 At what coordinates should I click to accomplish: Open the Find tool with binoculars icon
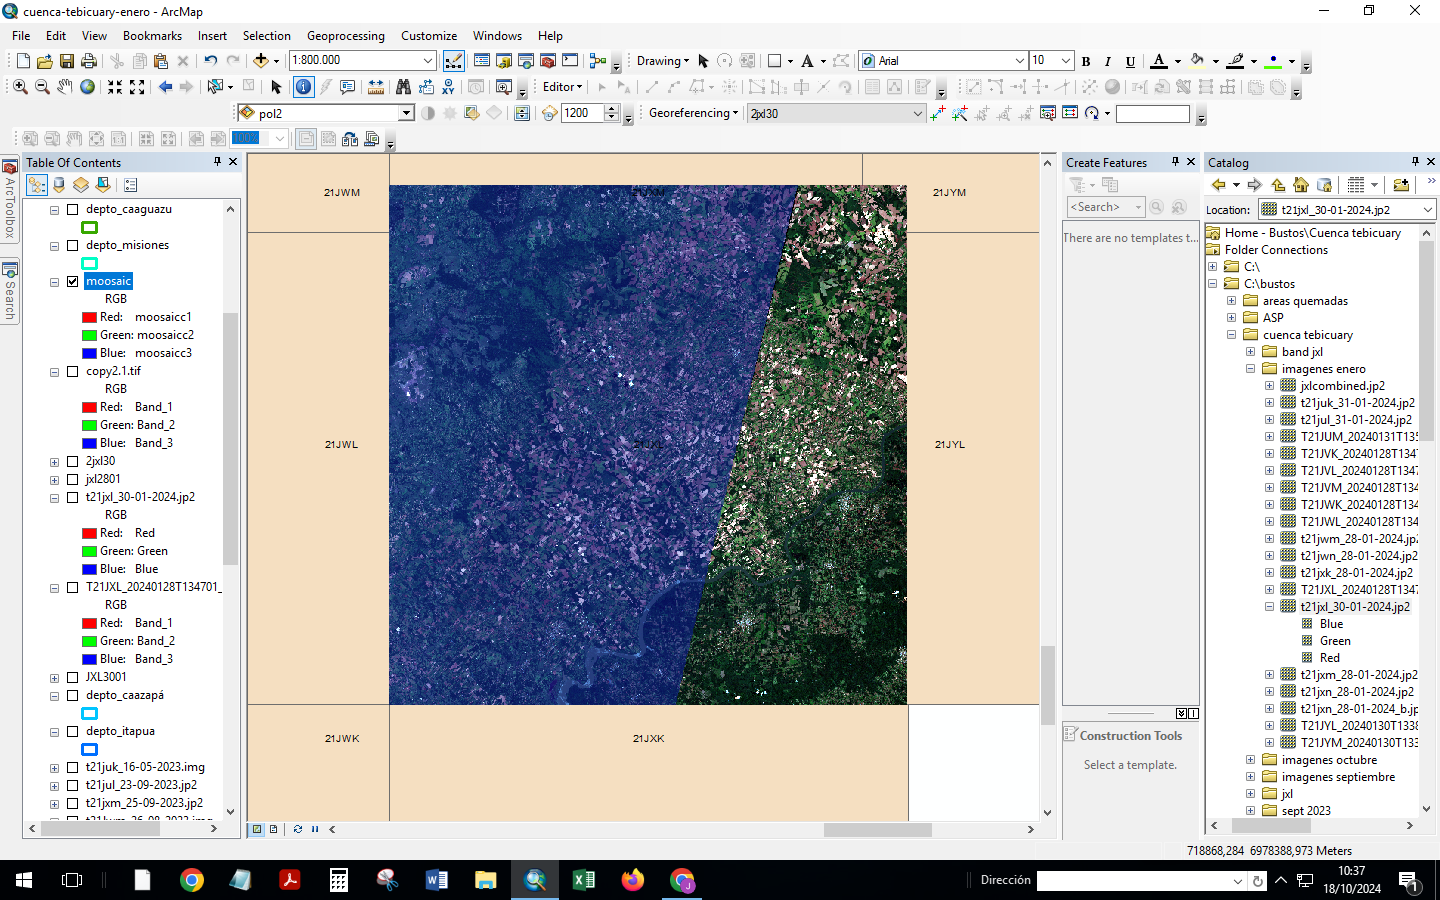(x=404, y=87)
